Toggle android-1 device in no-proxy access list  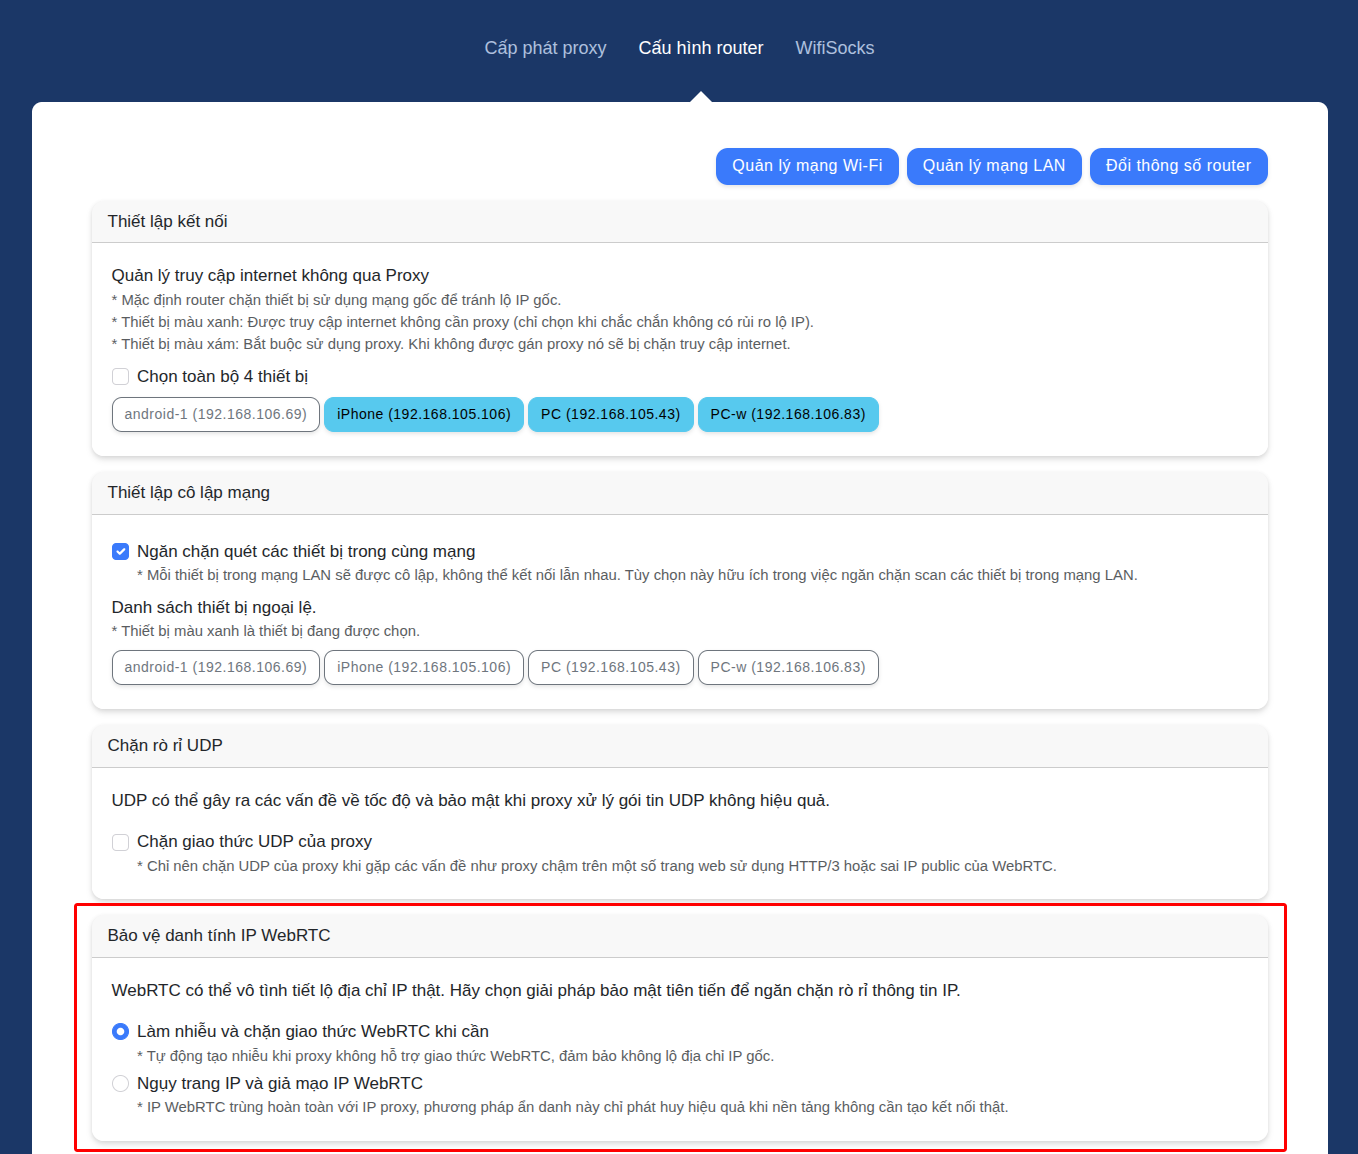[x=215, y=415]
